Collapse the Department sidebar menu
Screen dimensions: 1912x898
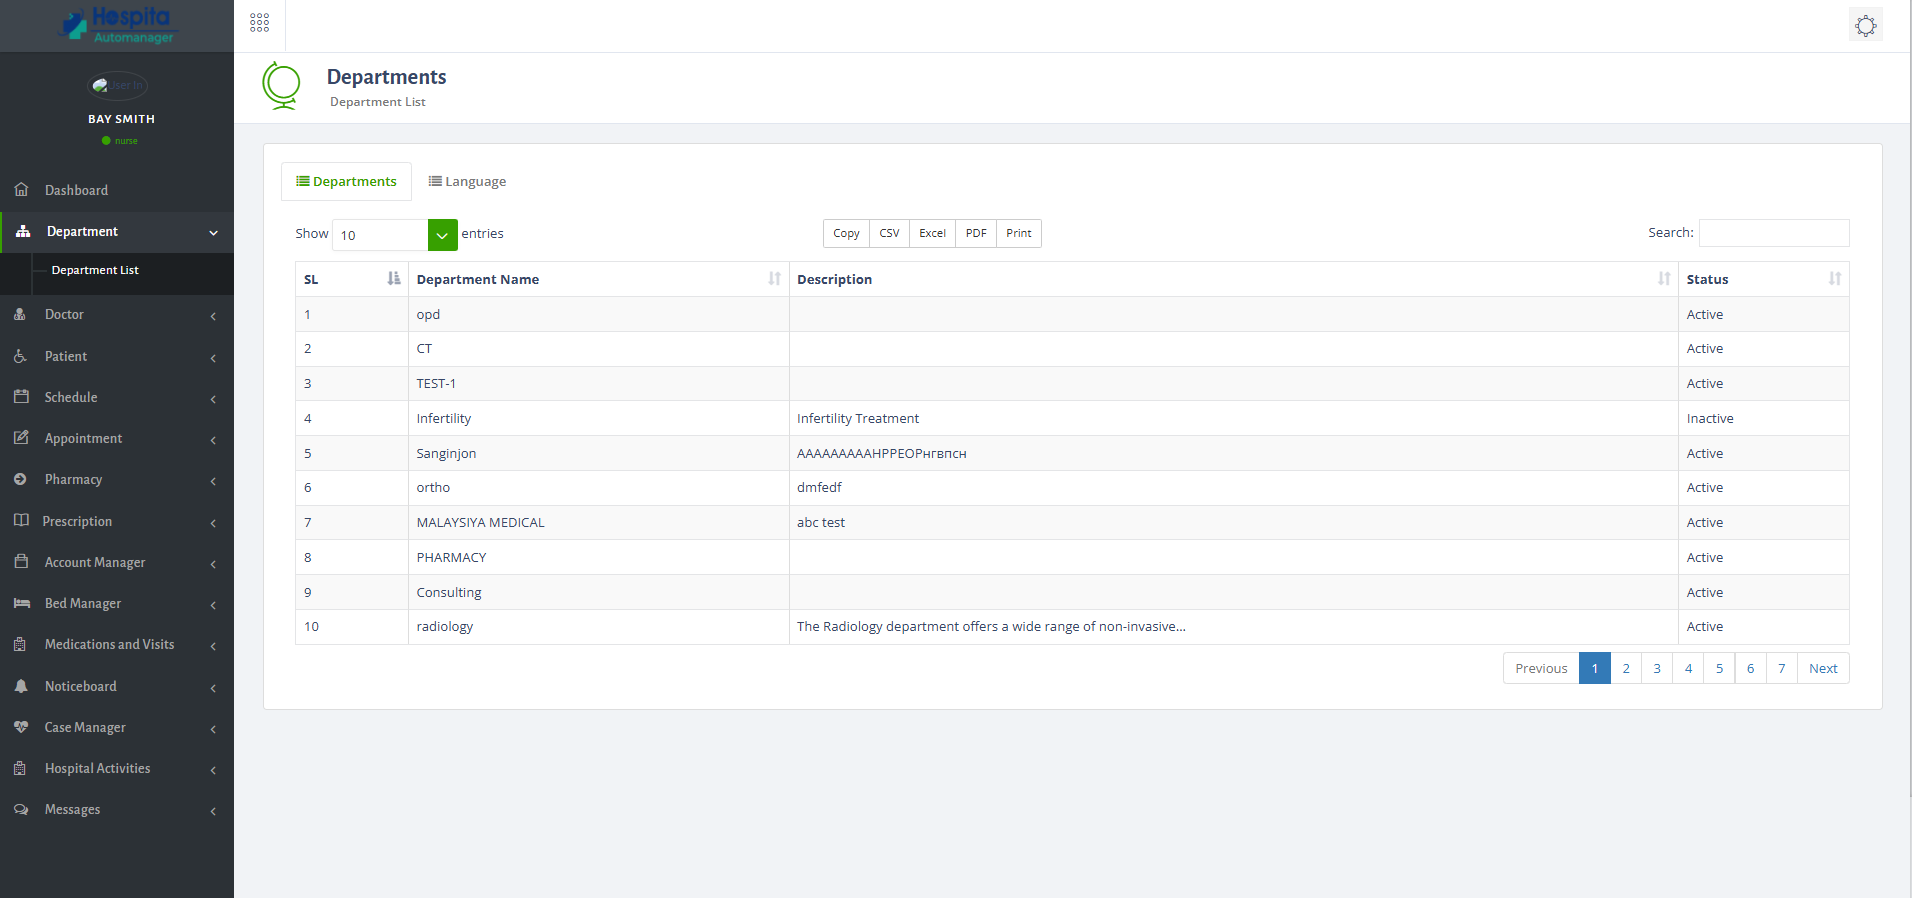pos(213,233)
